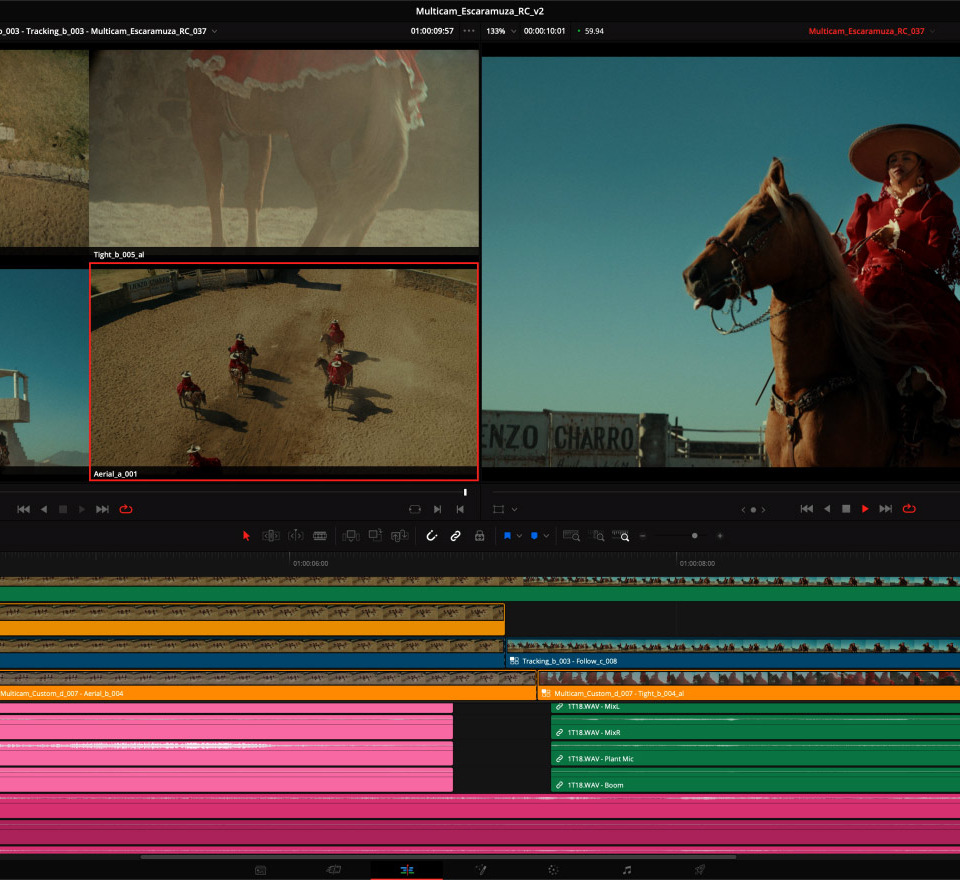
Task: Click the custom zoom icon
Action: (621, 536)
